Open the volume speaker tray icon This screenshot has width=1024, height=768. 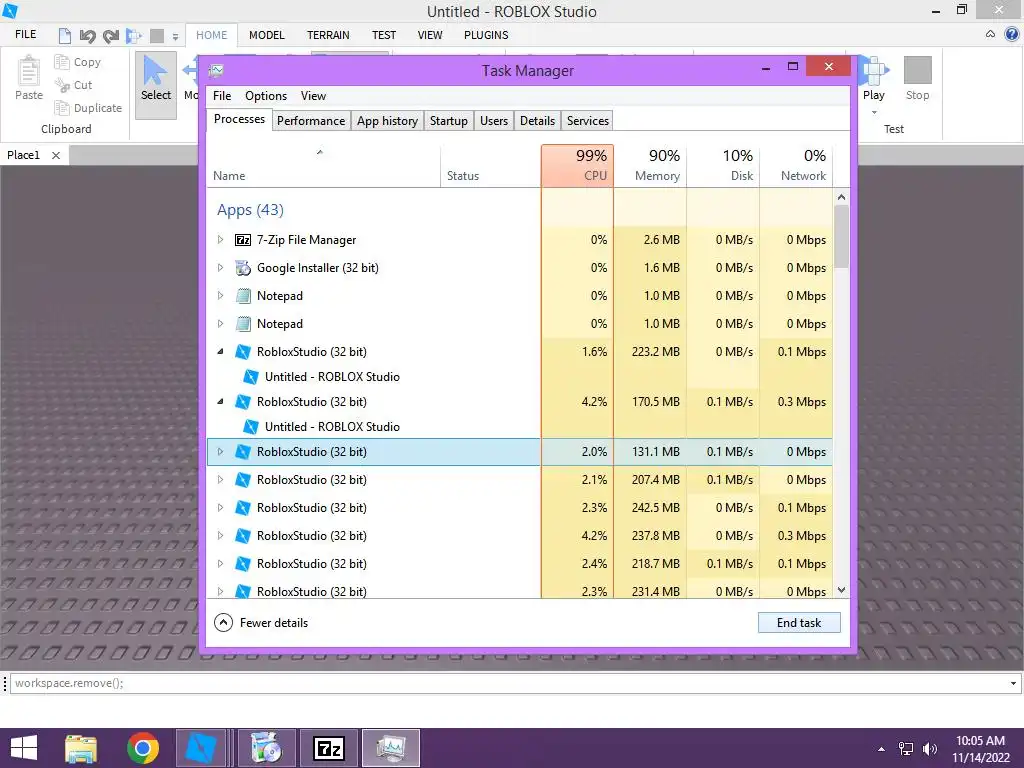coord(930,749)
